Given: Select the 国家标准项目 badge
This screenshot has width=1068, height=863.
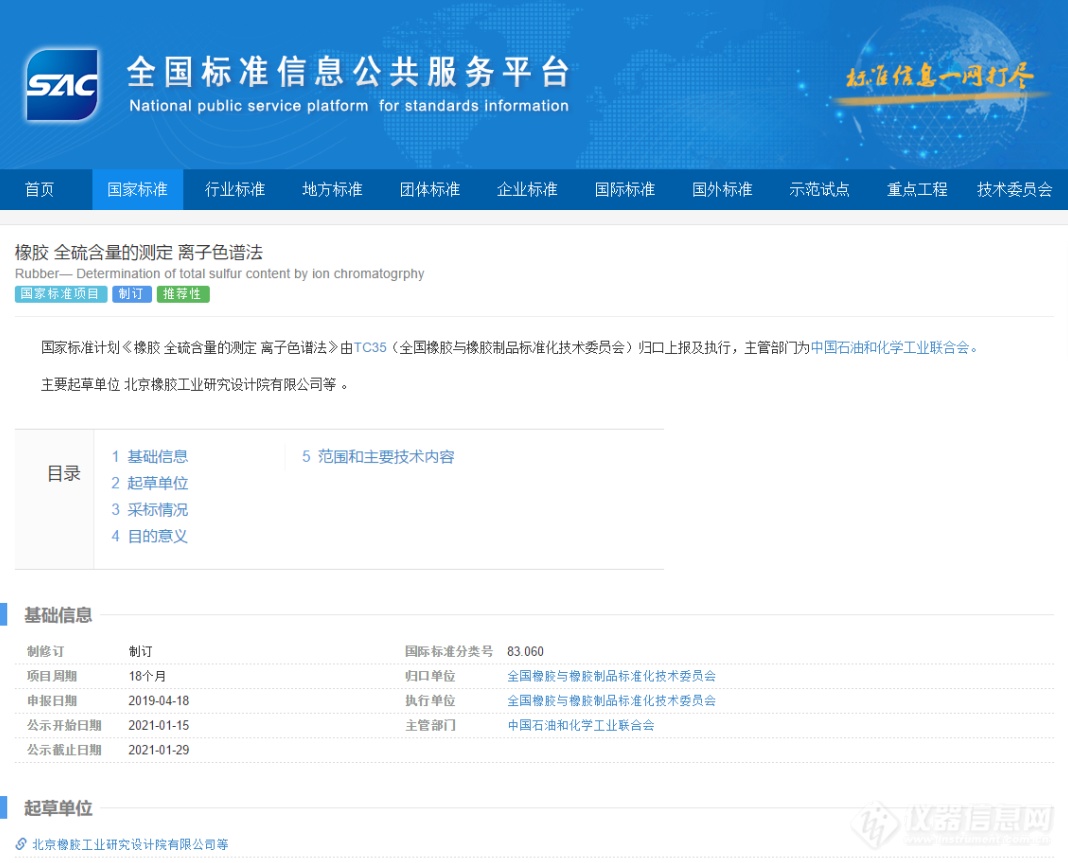Looking at the screenshot, I should tap(58, 294).
